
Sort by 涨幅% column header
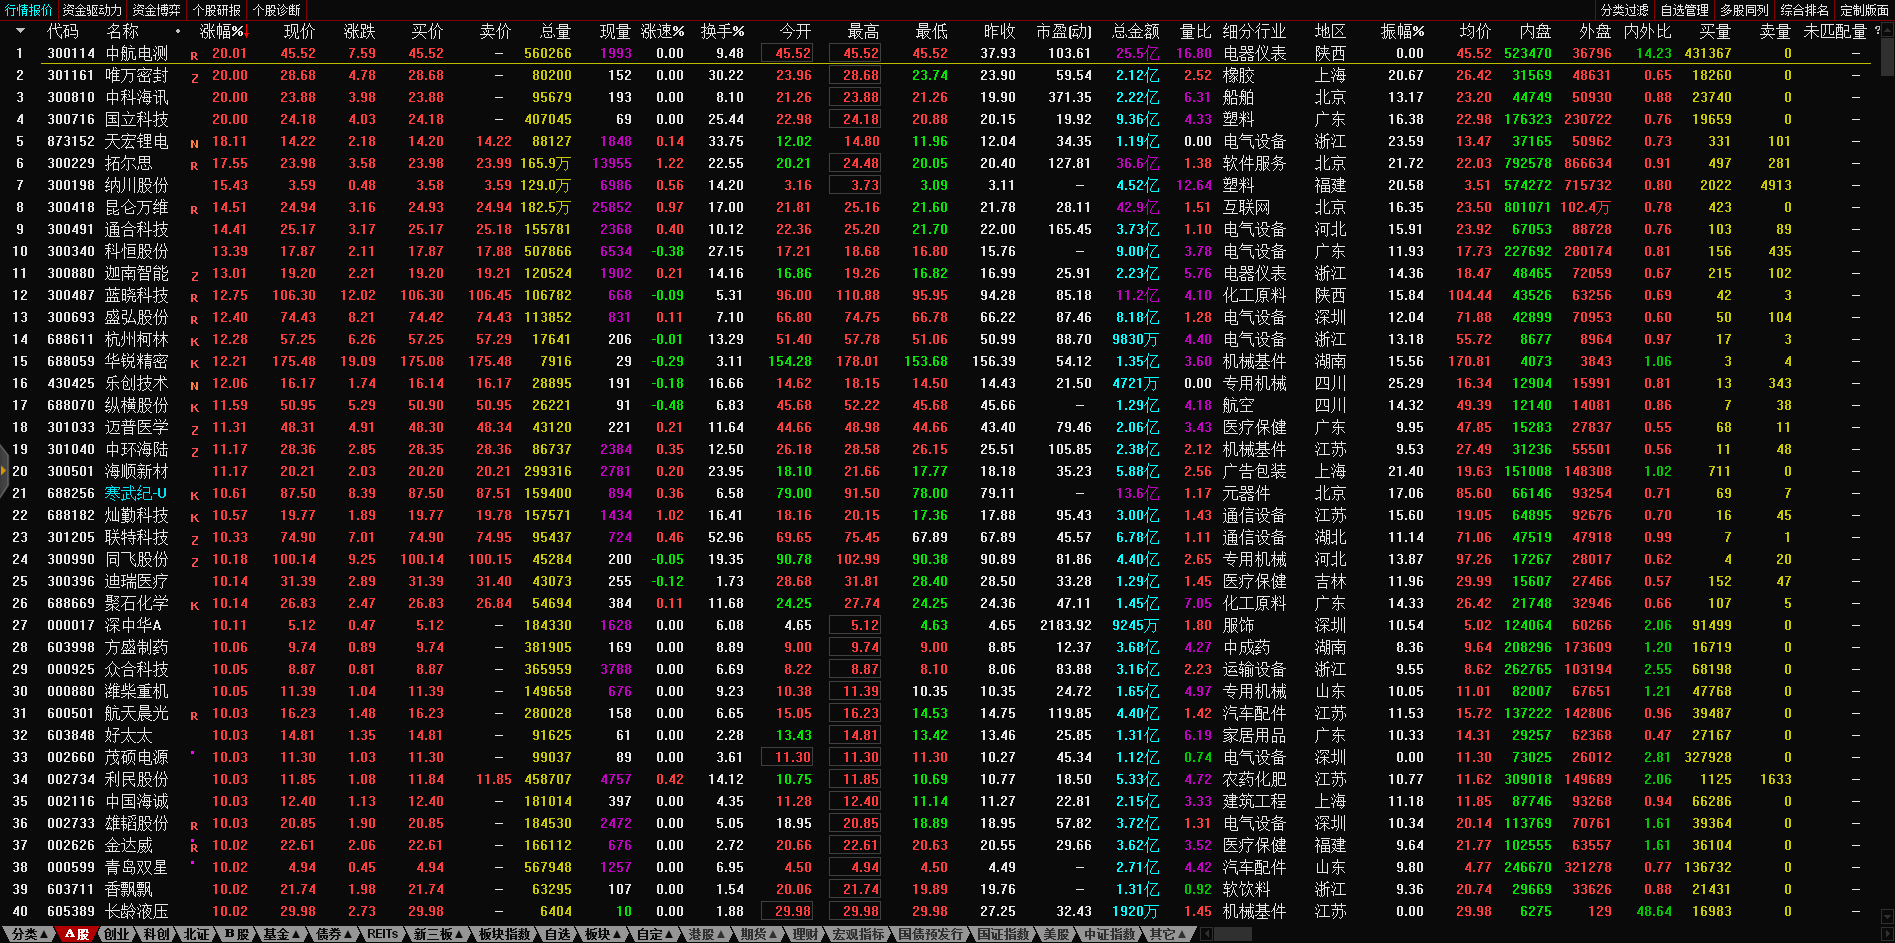pos(222,31)
